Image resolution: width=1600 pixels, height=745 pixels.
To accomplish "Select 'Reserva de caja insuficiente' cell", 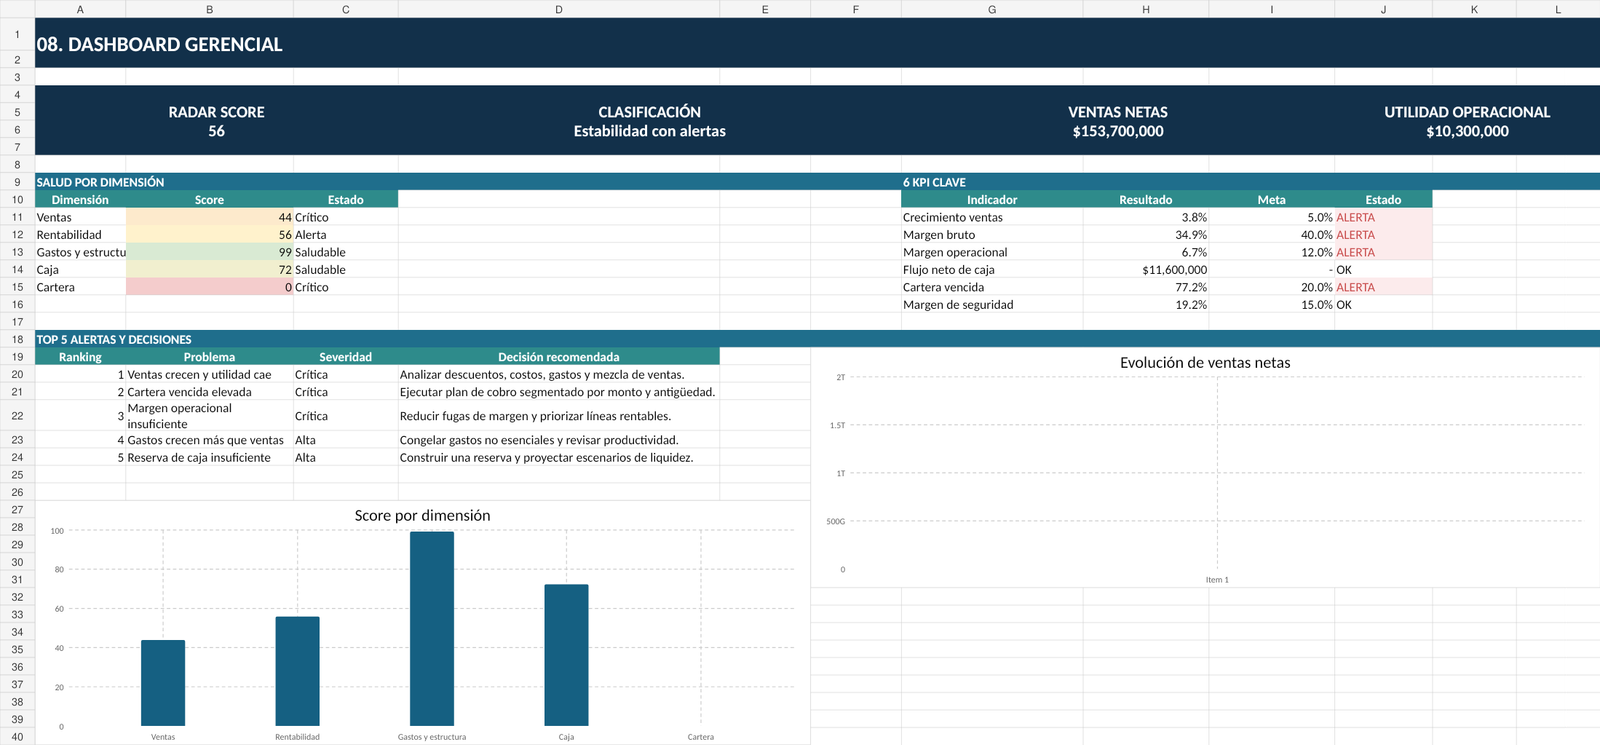I will (209, 458).
